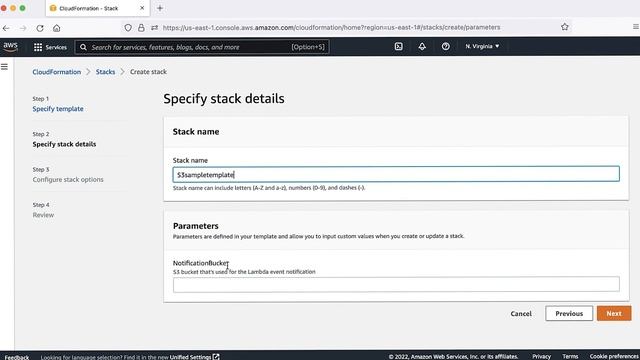Bookmark this page with star icon
The width and height of the screenshot is (640, 360).
(x=564, y=27)
